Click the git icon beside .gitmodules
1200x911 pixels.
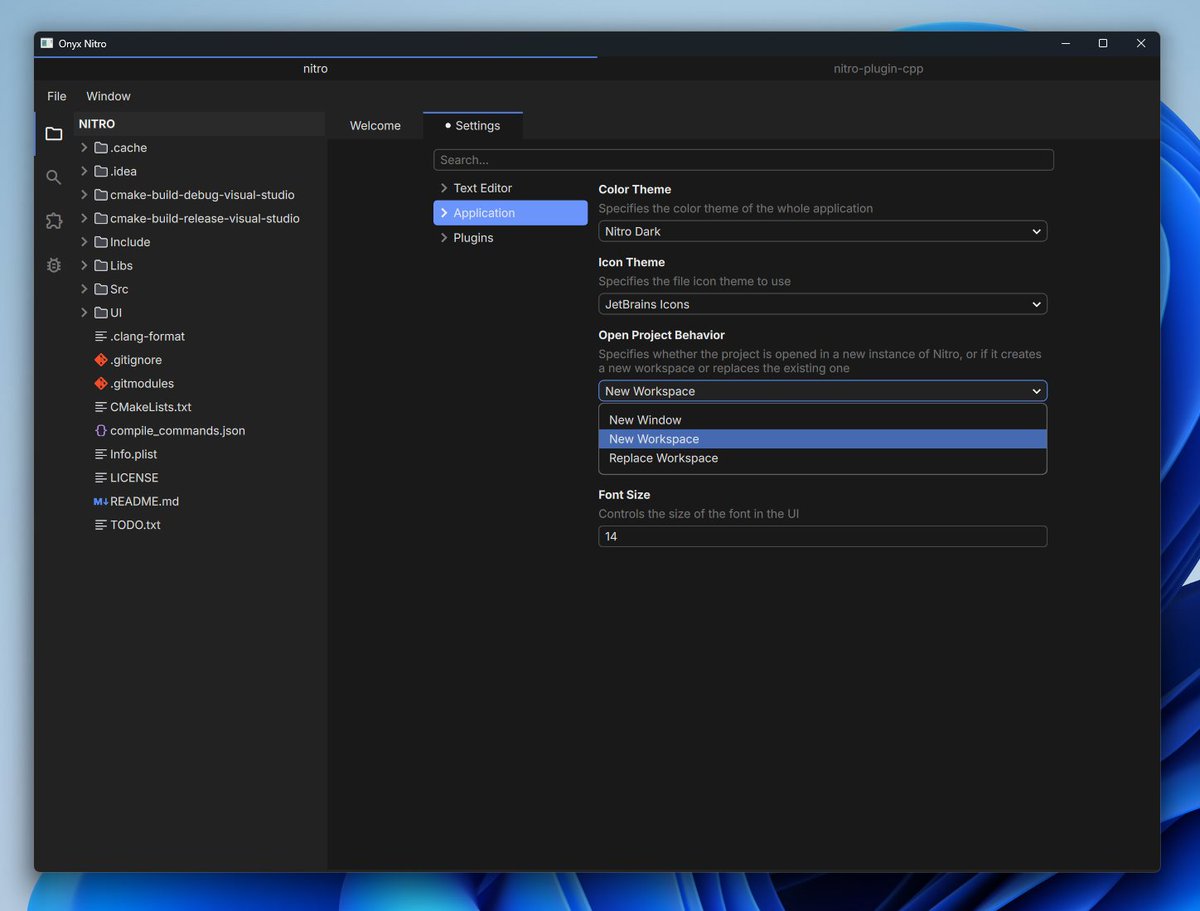[100, 384]
